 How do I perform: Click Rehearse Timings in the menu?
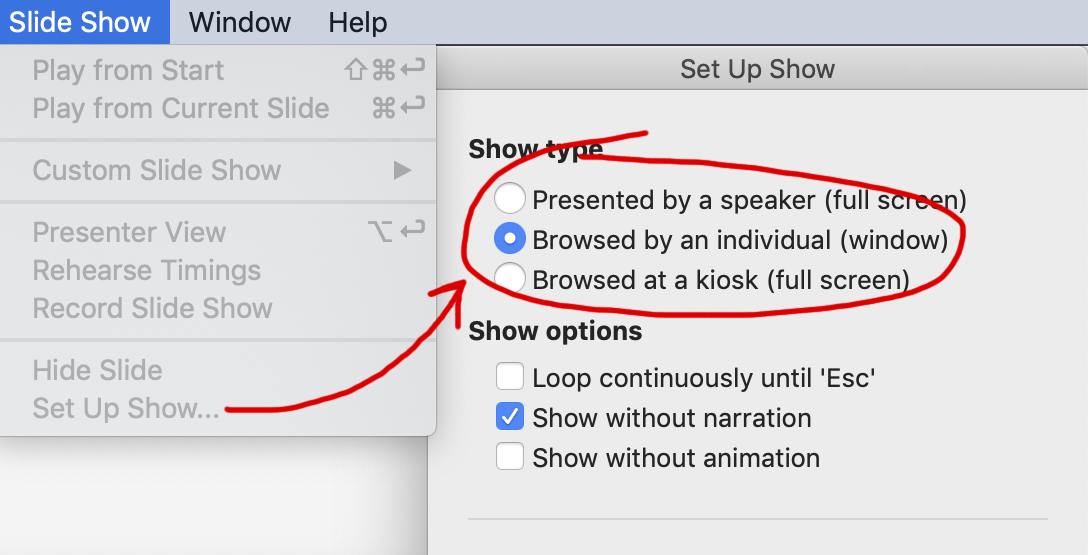coord(146,270)
